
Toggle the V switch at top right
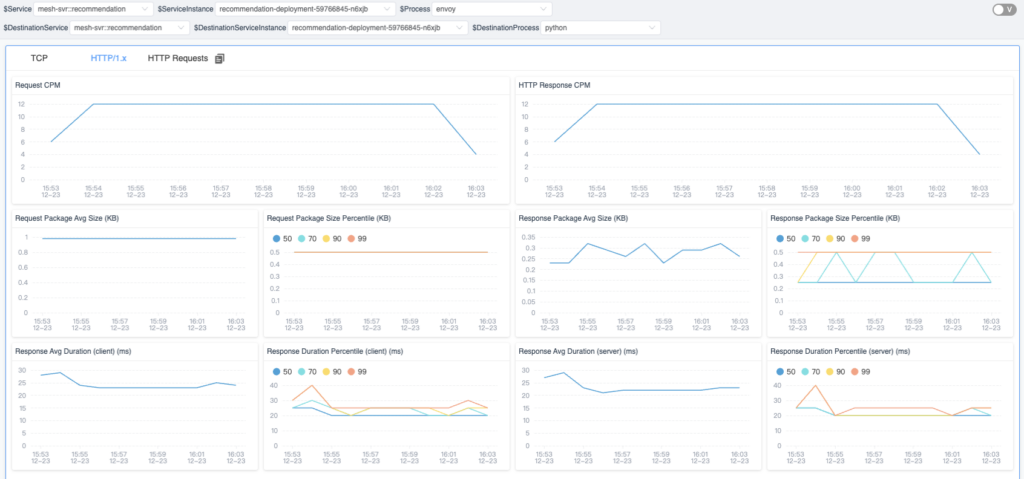point(1003,9)
